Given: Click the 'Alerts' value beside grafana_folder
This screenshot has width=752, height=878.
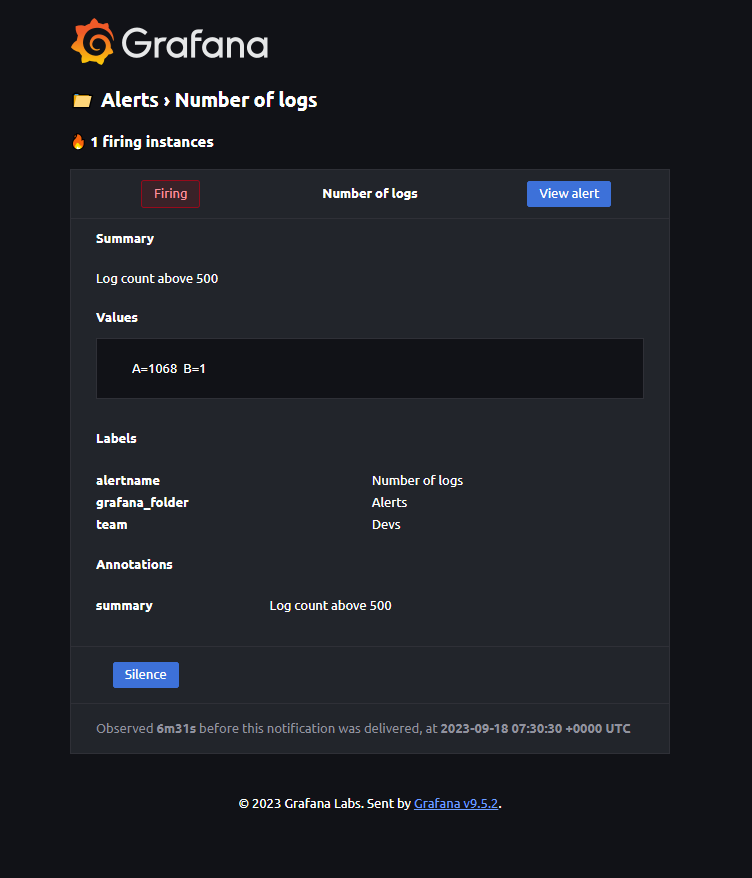Looking at the screenshot, I should coord(390,502).
